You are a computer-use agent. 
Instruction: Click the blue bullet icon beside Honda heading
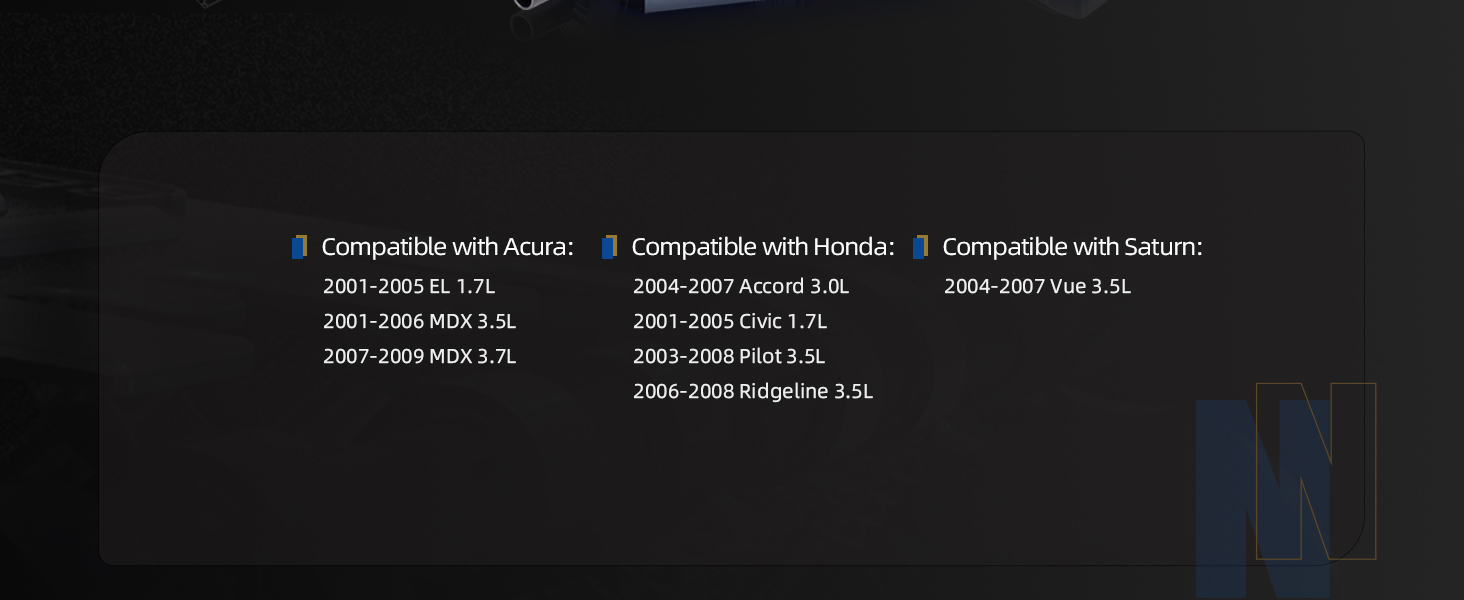609,247
